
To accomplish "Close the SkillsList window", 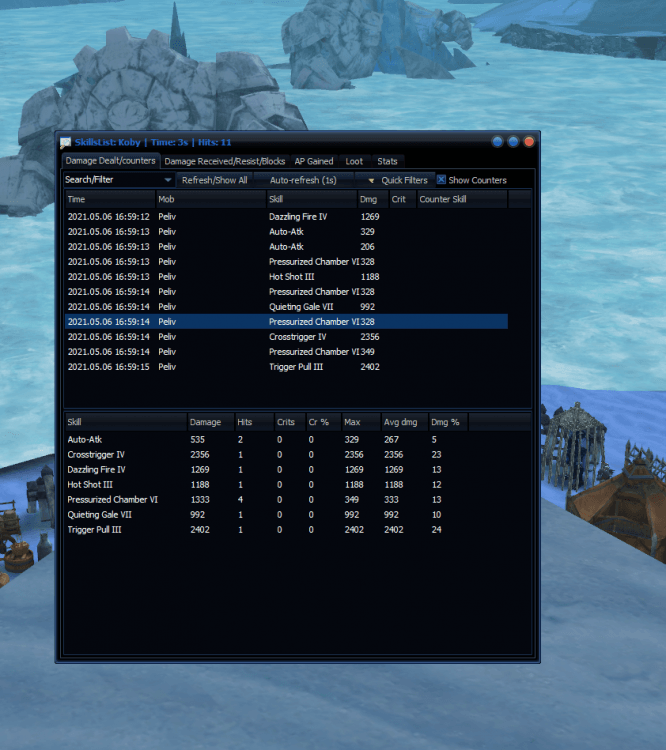I will tap(529, 142).
